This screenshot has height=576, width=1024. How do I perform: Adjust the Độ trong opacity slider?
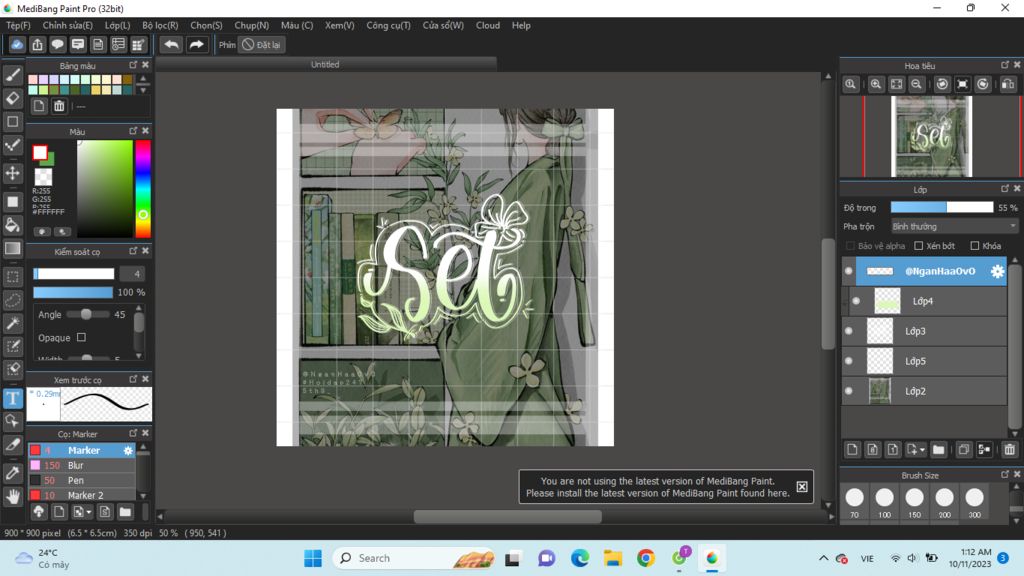(x=942, y=208)
